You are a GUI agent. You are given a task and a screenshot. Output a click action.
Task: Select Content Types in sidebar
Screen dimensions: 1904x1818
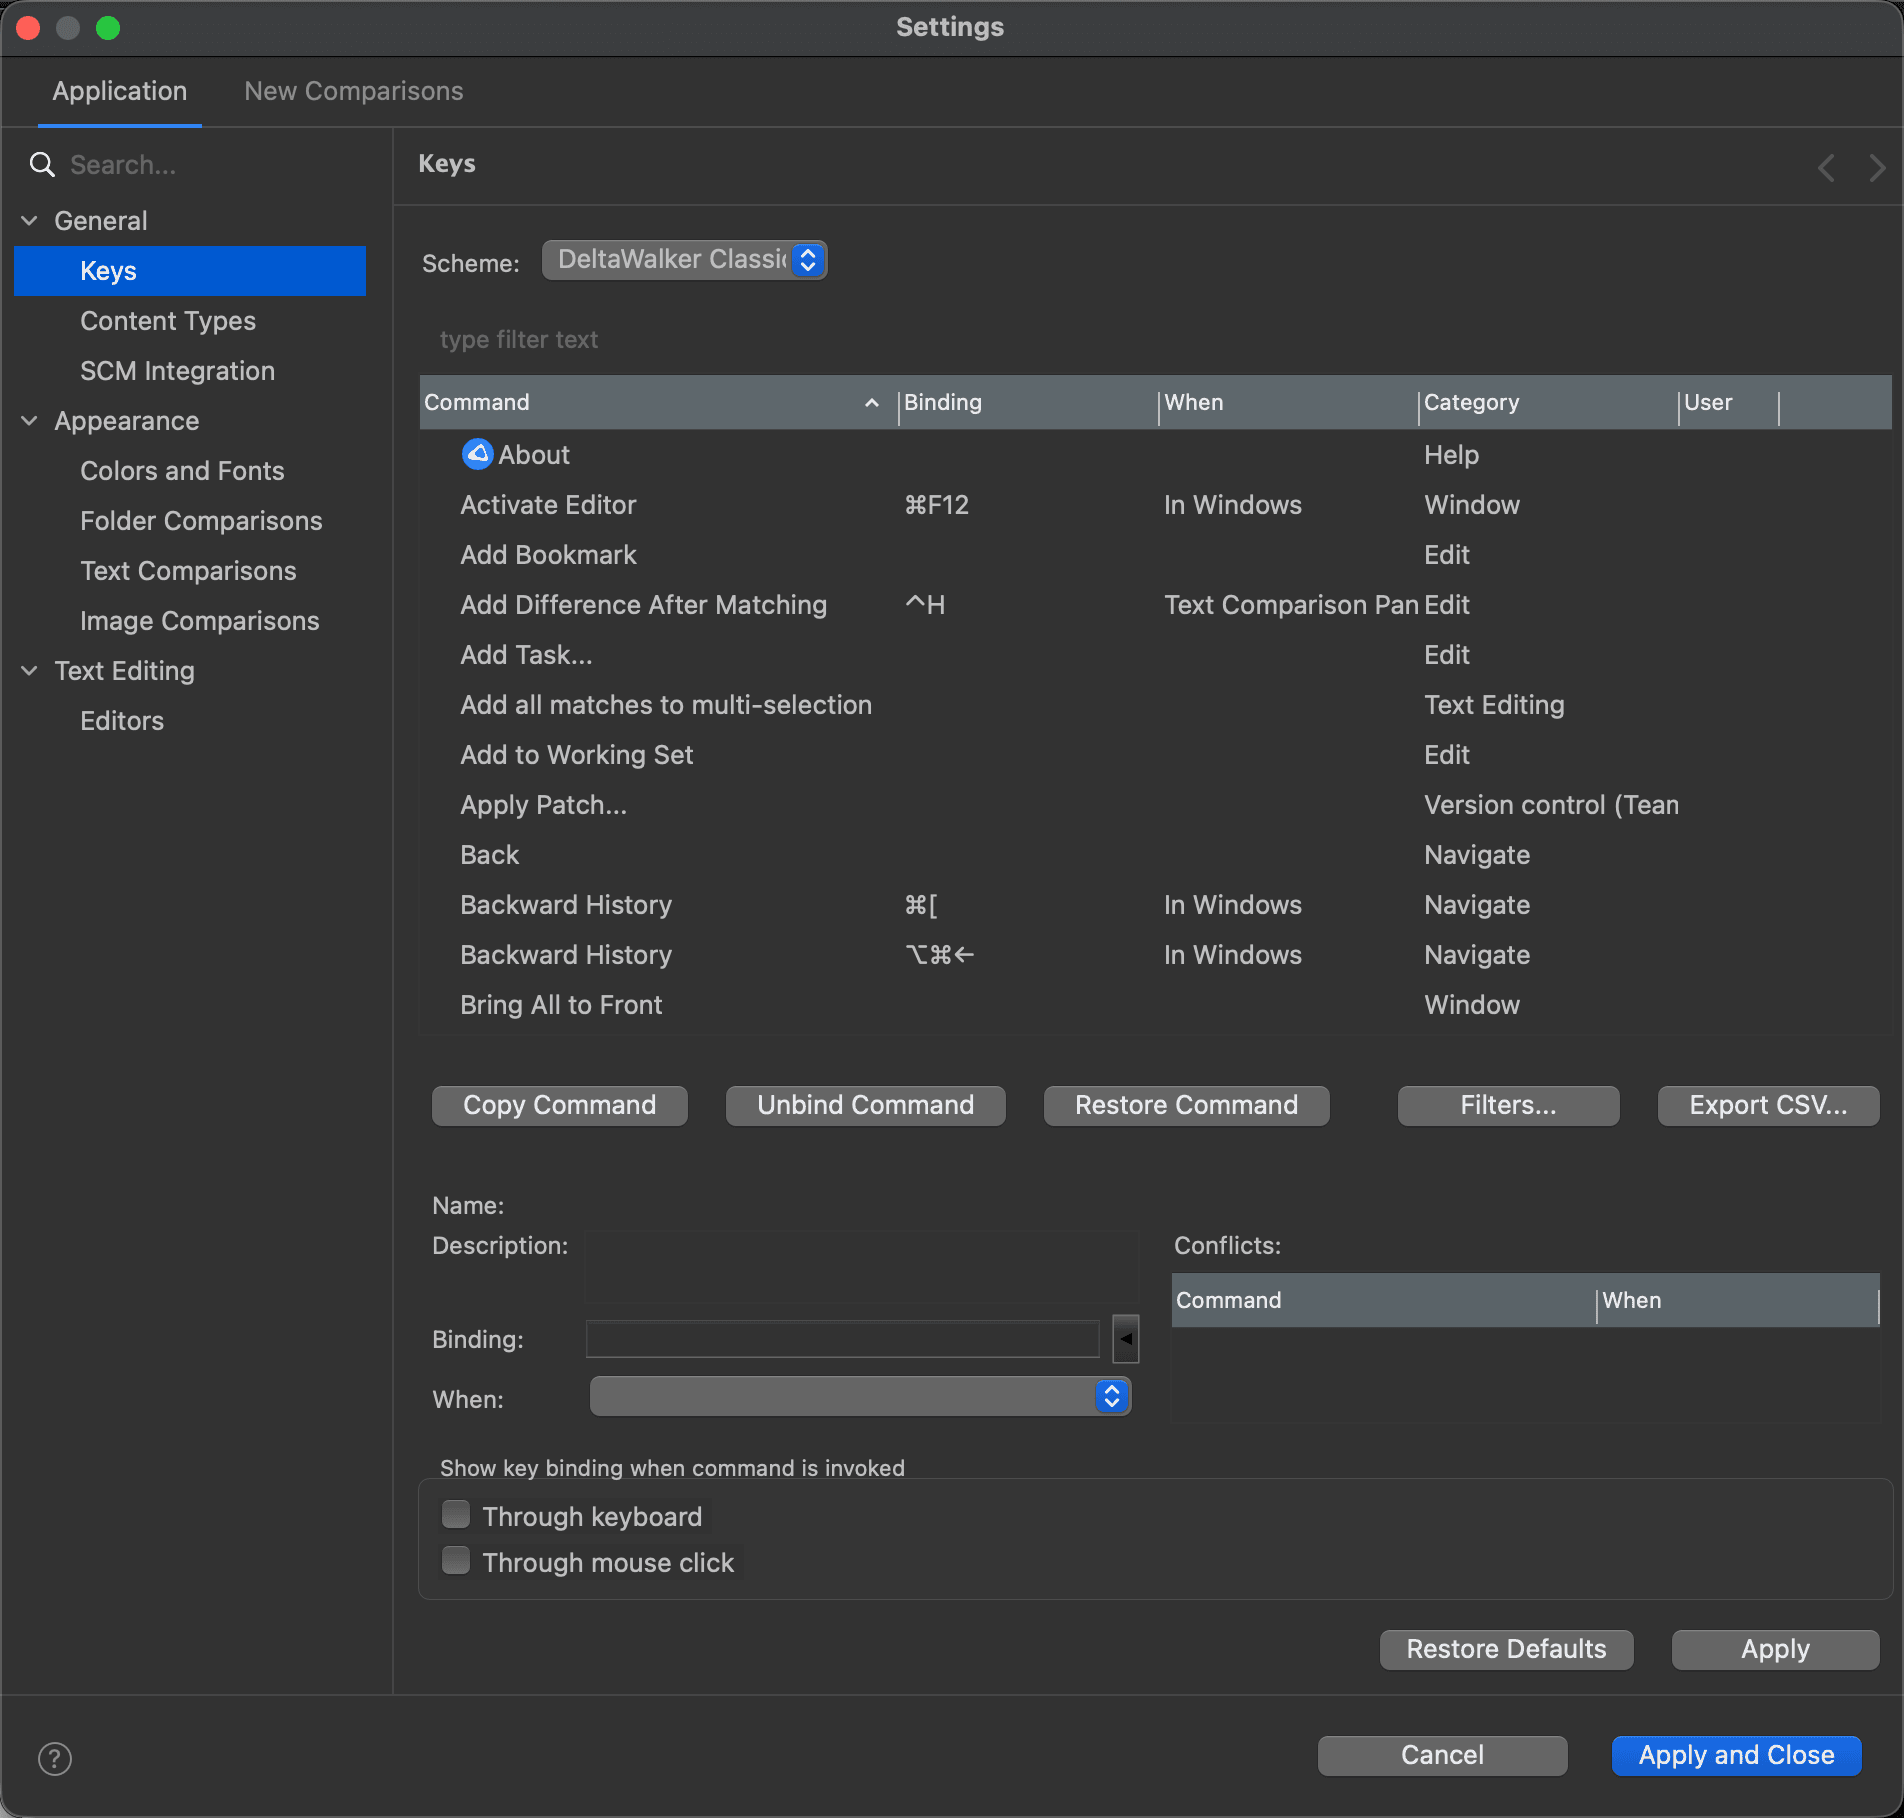(x=168, y=321)
